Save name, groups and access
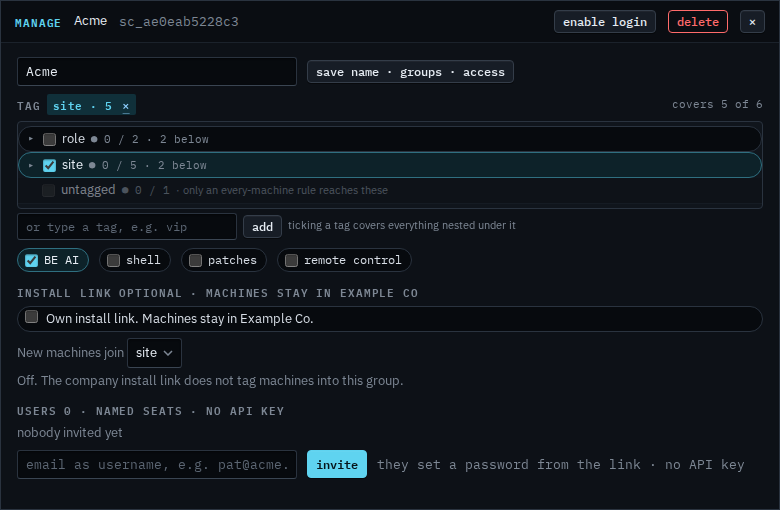780x510 pixels. 410,72
